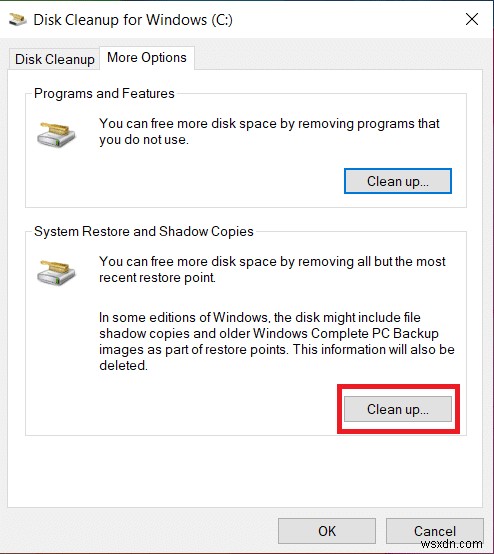Close the Disk Cleanup dialog window
Viewport: 494px width, 554px height.
[472, 19]
